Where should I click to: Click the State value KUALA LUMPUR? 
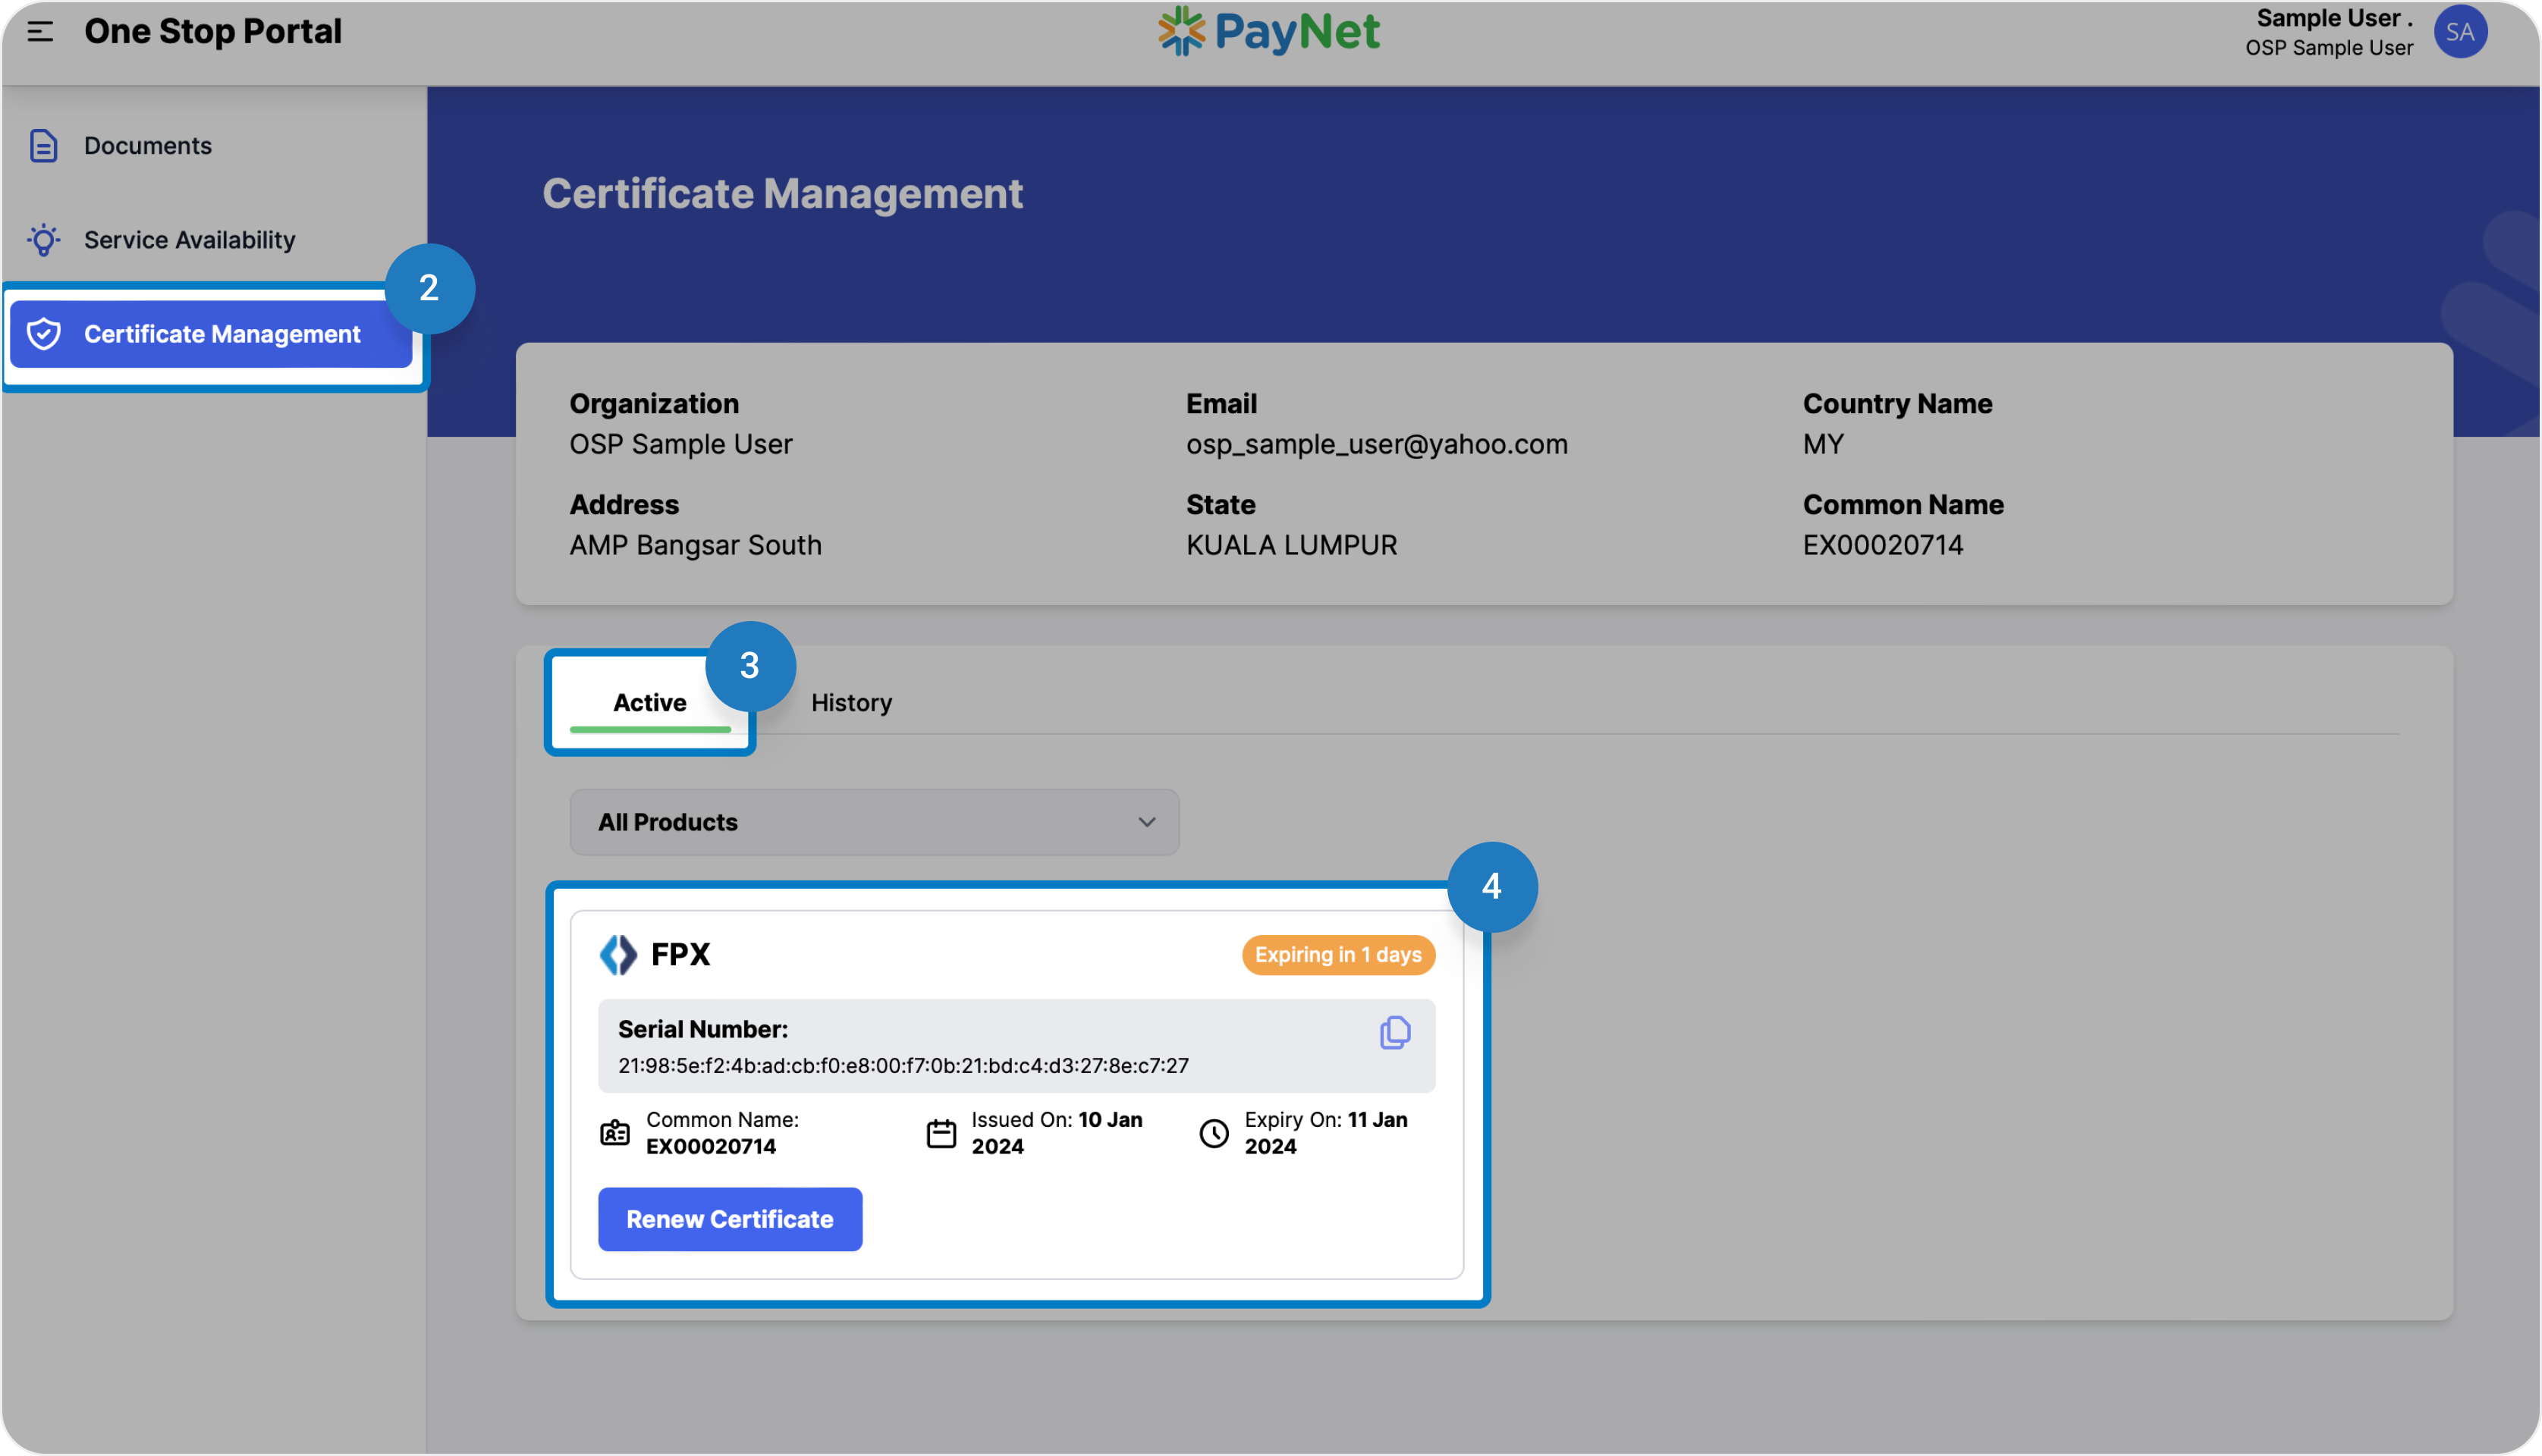[1291, 545]
